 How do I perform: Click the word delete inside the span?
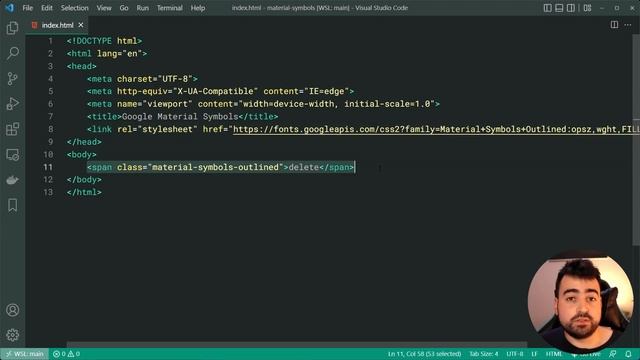[x=304, y=167]
